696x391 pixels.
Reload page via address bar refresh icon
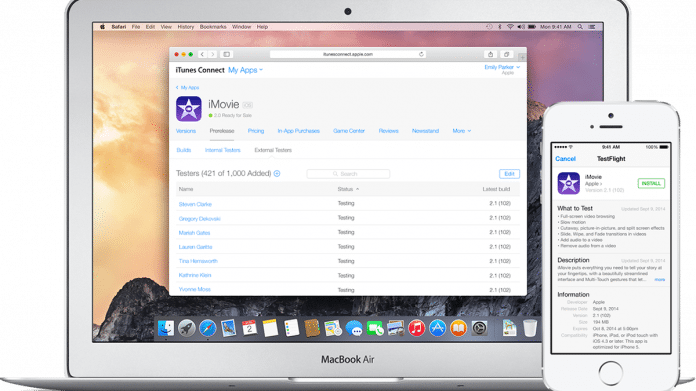[421, 54]
